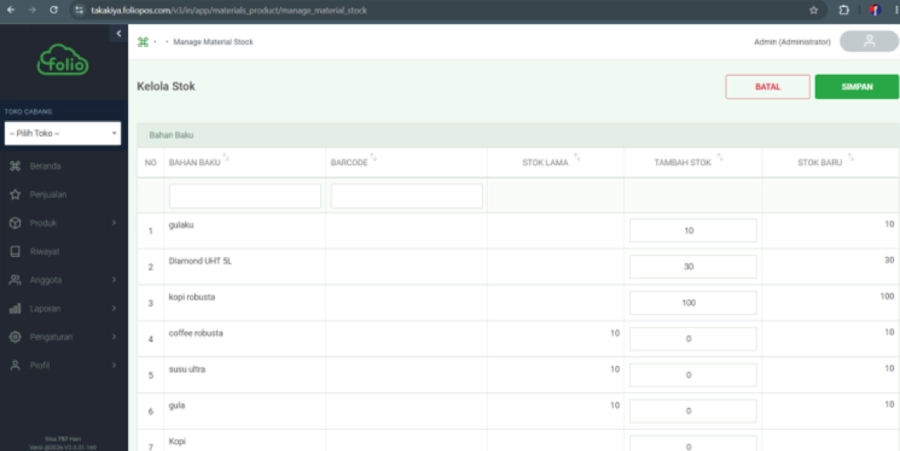This screenshot has width=900, height=451.
Task: Select the coffee robusta row name
Action: click(196, 333)
